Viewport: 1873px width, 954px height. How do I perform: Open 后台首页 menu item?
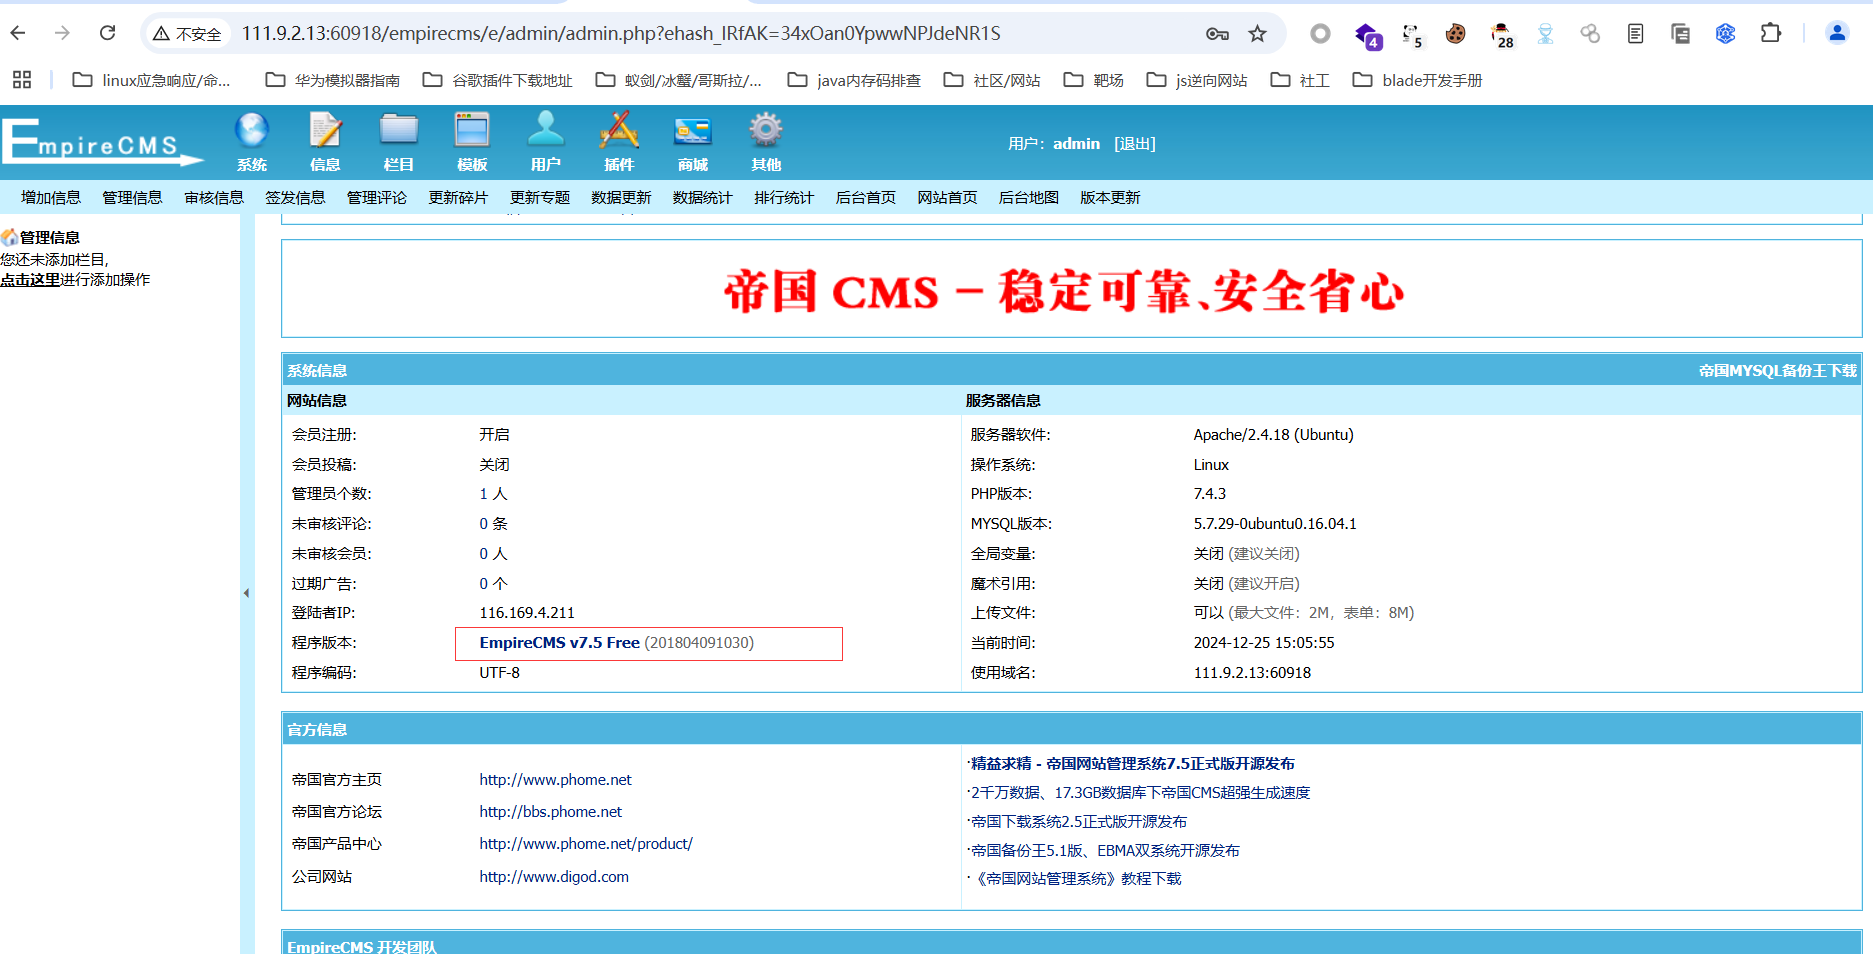click(x=866, y=197)
